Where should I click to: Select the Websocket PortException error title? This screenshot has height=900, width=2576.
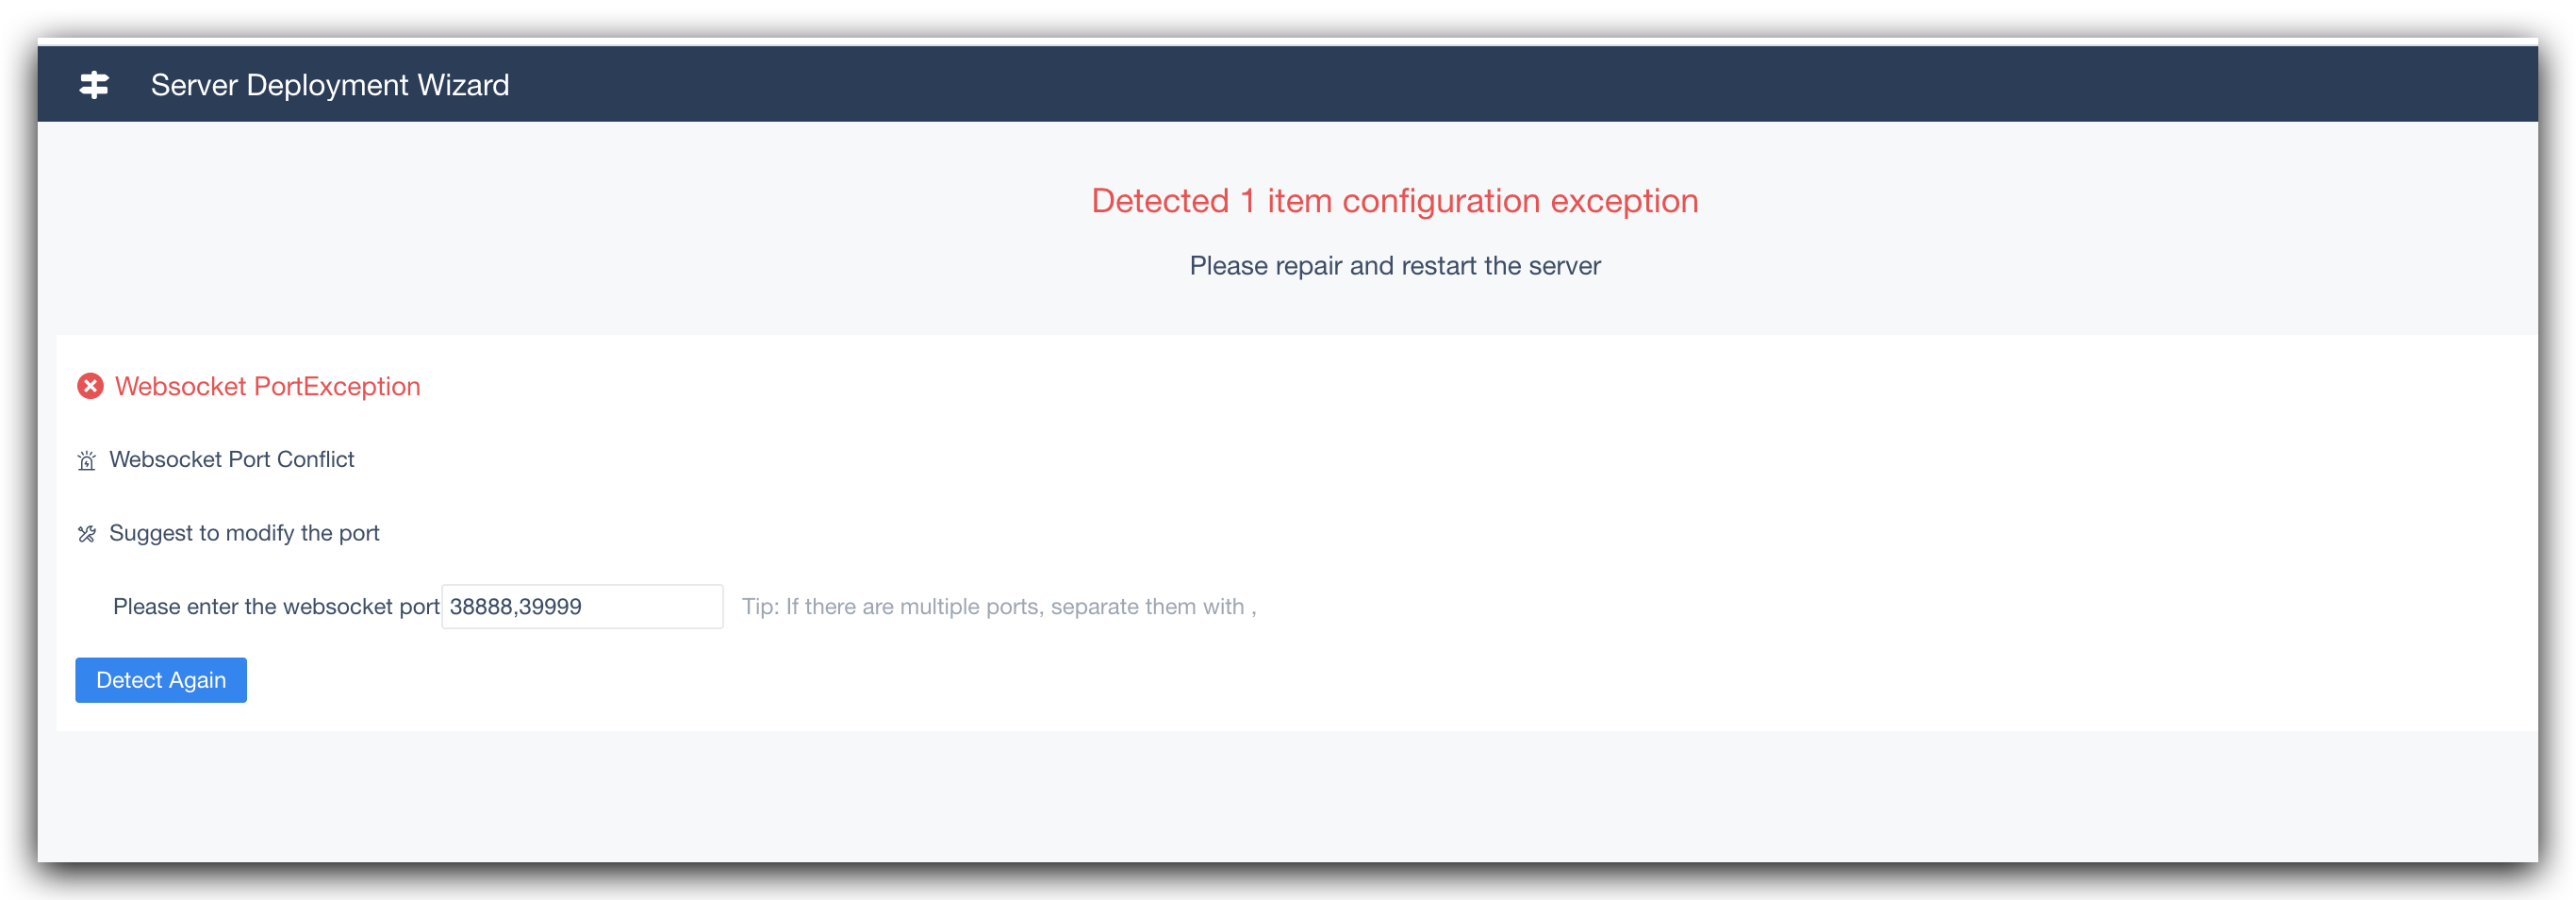(x=267, y=387)
